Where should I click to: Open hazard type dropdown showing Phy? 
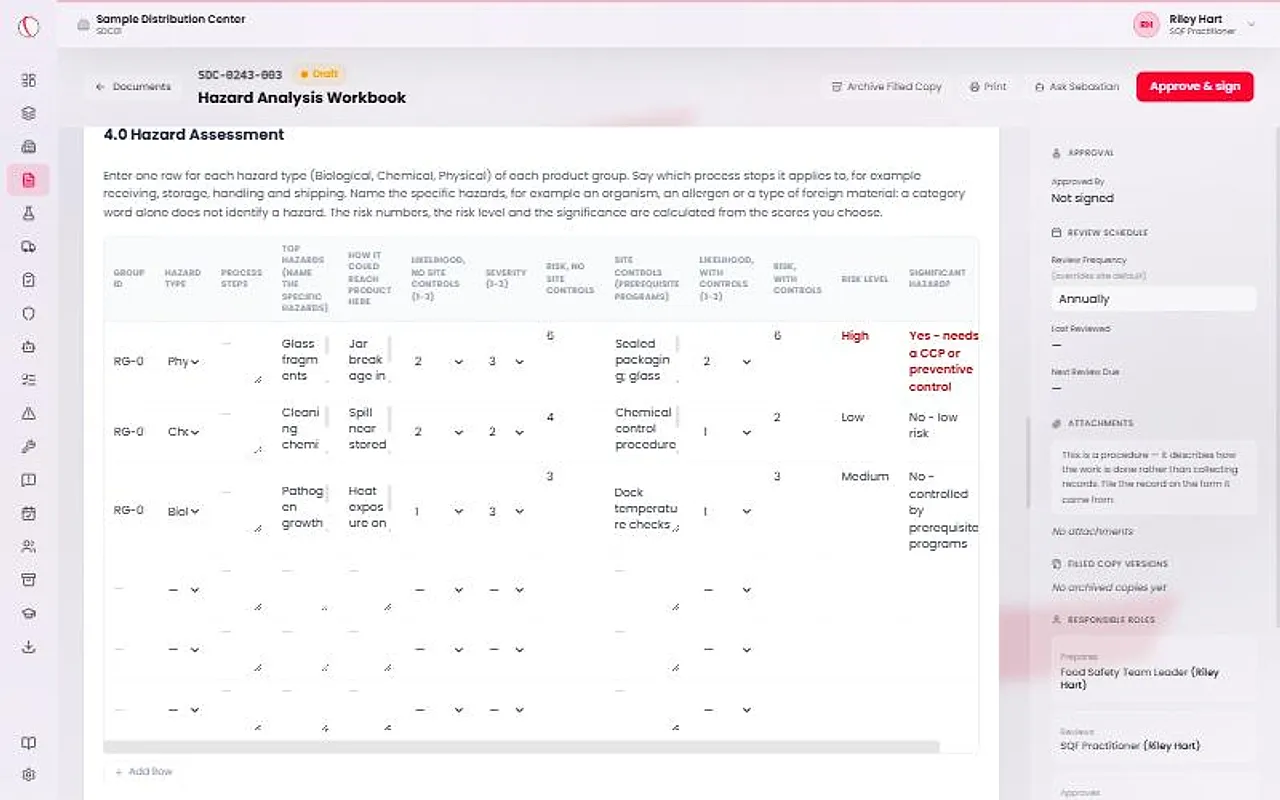pyautogui.click(x=183, y=361)
